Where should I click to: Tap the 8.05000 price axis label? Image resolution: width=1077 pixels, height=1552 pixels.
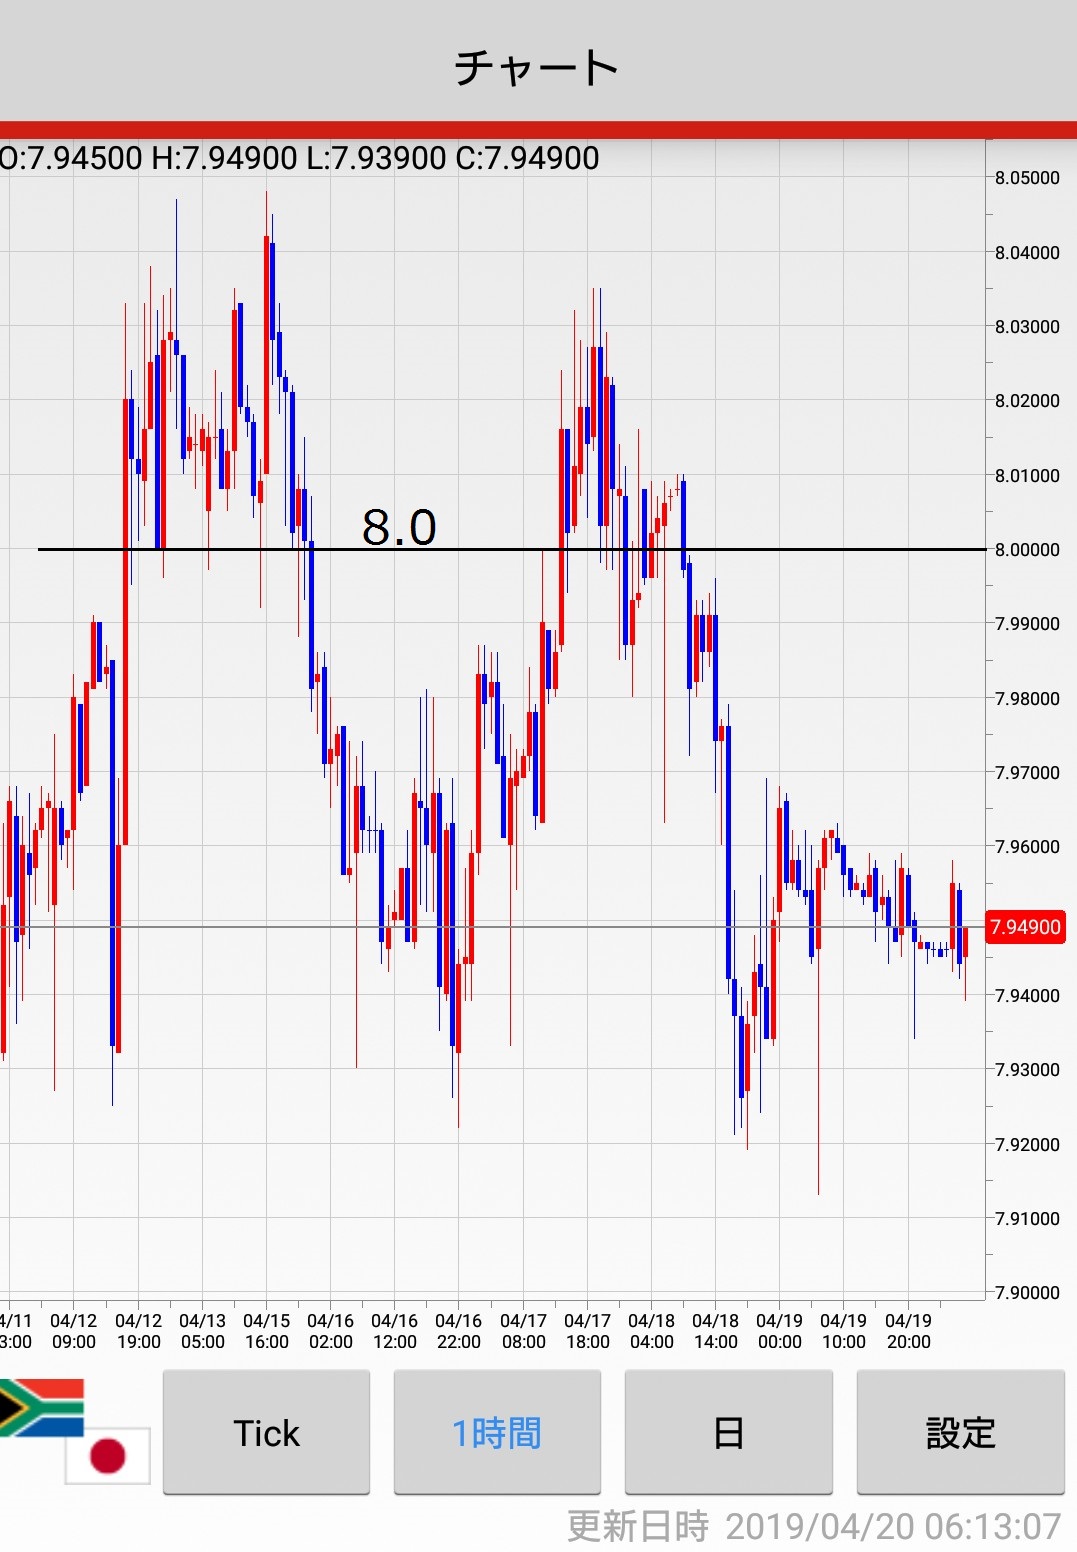point(1027,178)
